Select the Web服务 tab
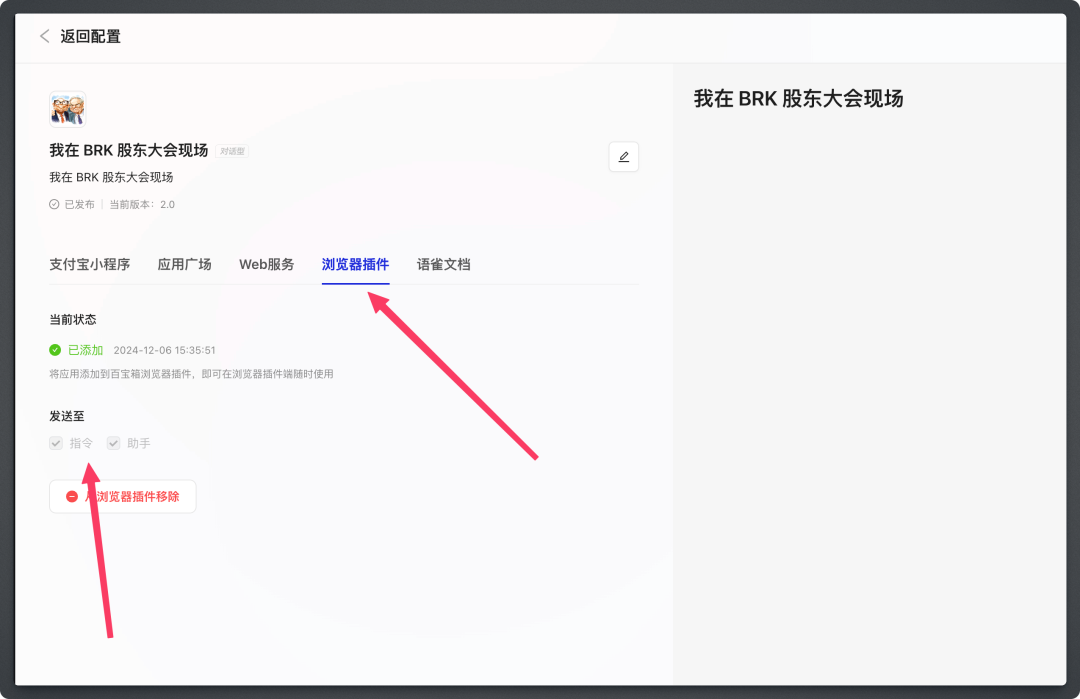This screenshot has height=699, width=1080. (x=267, y=264)
